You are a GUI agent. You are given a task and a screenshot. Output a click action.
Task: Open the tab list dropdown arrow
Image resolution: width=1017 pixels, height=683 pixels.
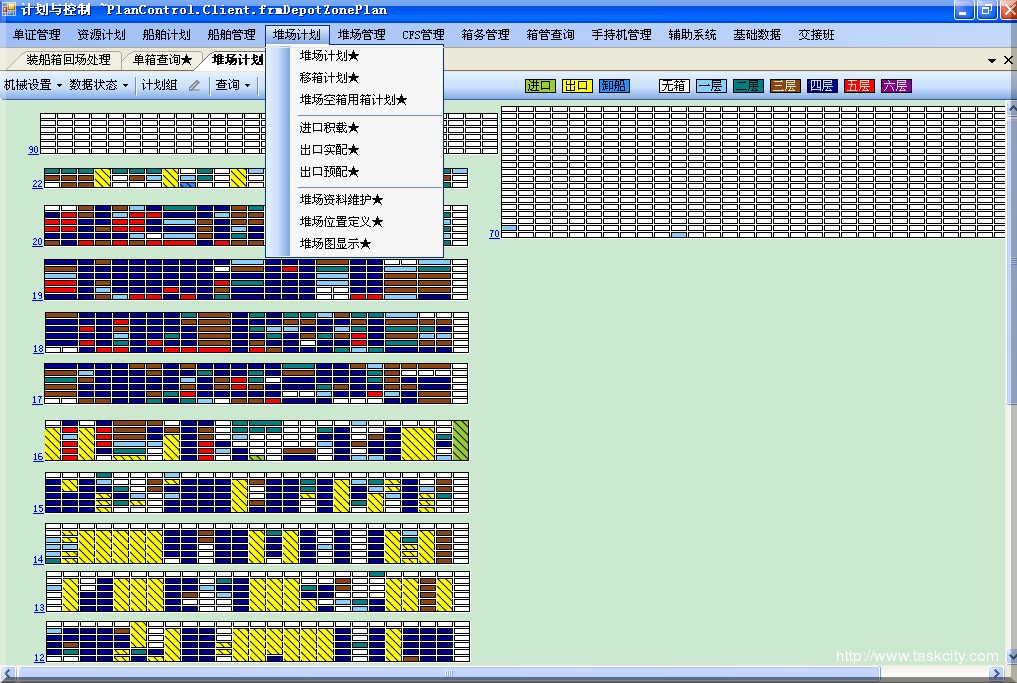coord(992,61)
